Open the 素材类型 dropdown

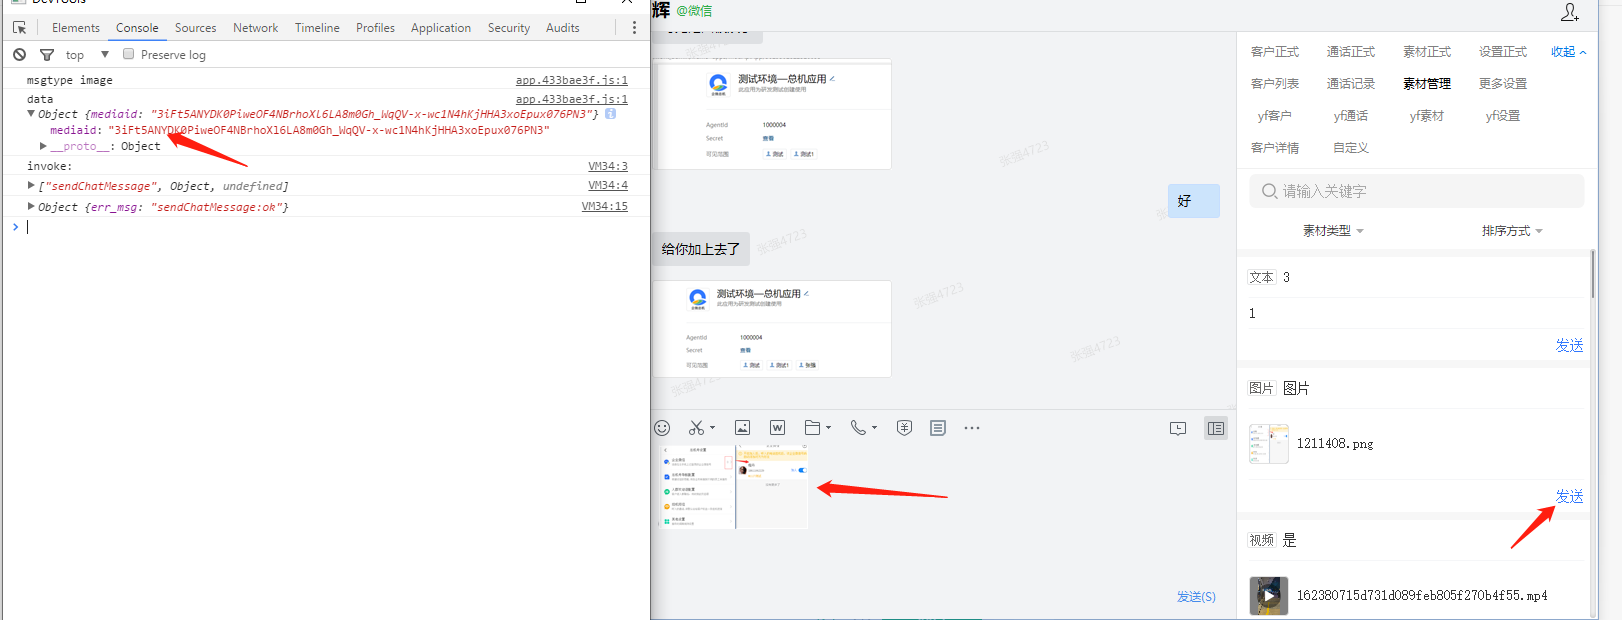(1333, 231)
